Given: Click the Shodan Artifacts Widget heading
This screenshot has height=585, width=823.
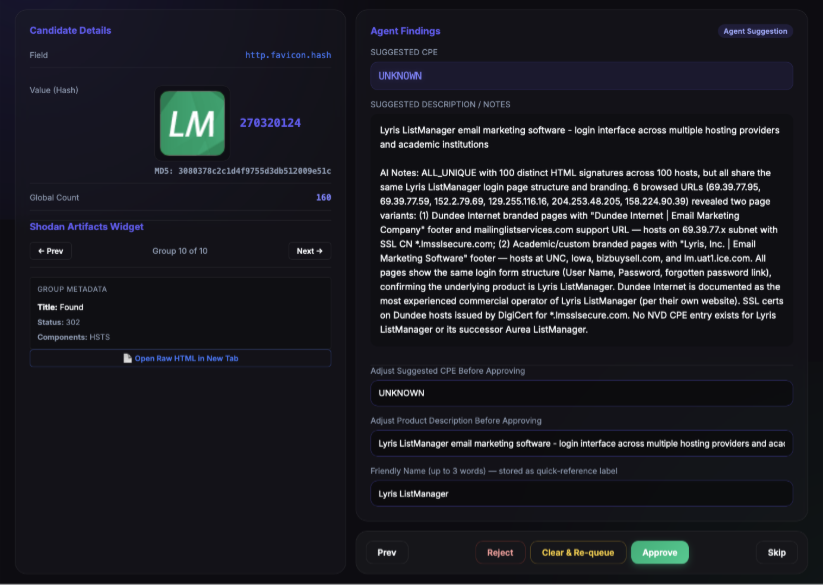Looking at the screenshot, I should (x=87, y=227).
